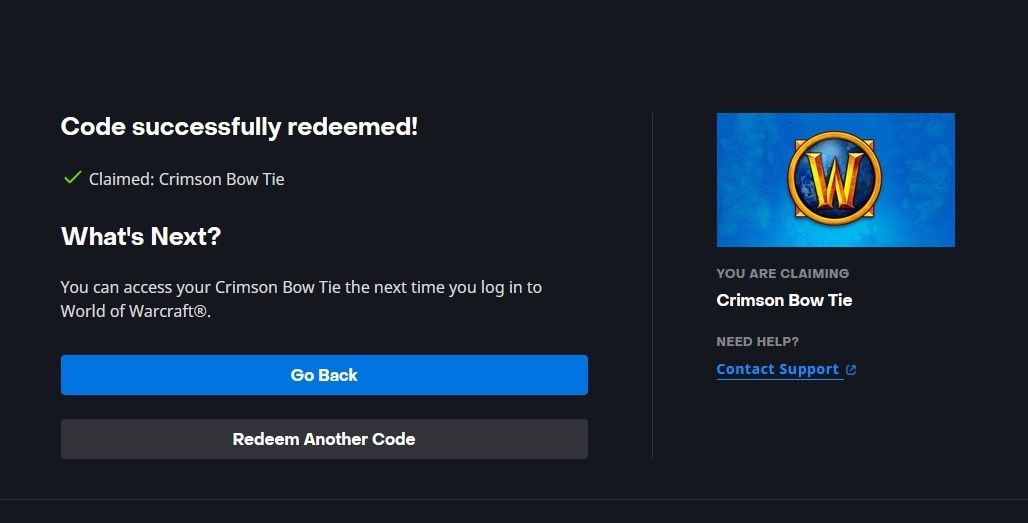
Task: Click the horizontal divider line at page bottom
Action: [514, 499]
